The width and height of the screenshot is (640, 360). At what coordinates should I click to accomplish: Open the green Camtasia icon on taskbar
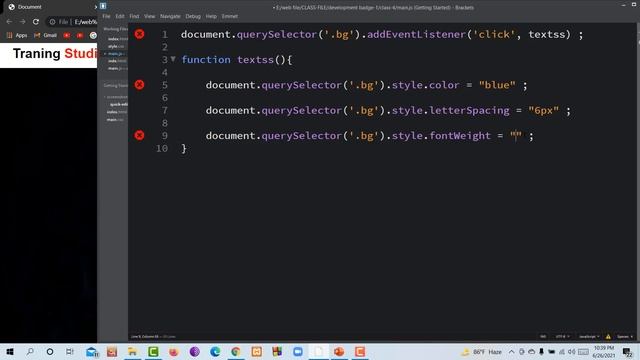(153, 351)
